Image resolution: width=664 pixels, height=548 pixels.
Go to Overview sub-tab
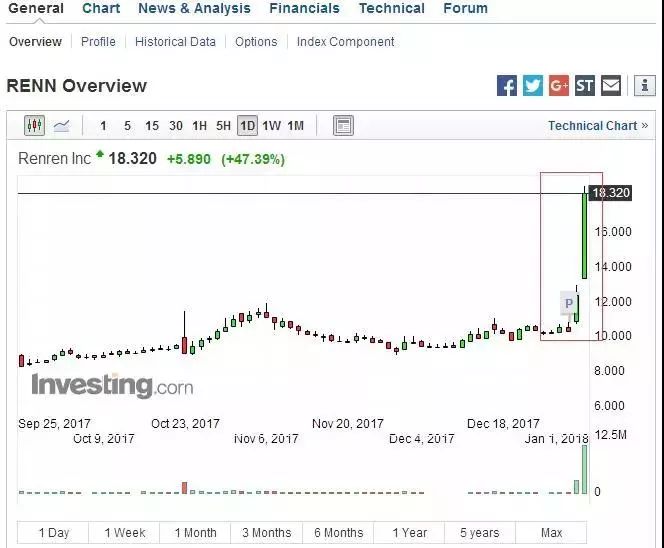pyautogui.click(x=36, y=42)
